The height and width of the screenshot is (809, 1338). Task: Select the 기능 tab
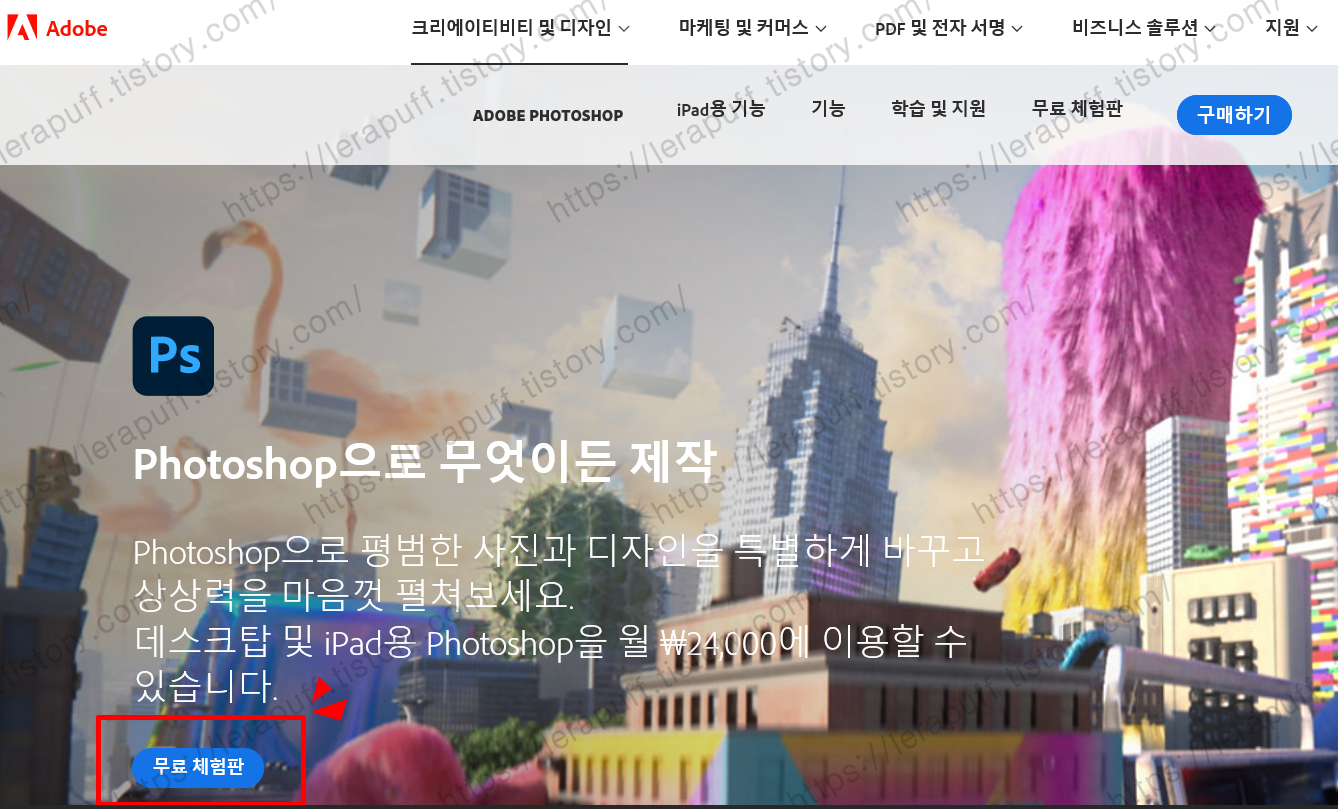click(x=828, y=109)
